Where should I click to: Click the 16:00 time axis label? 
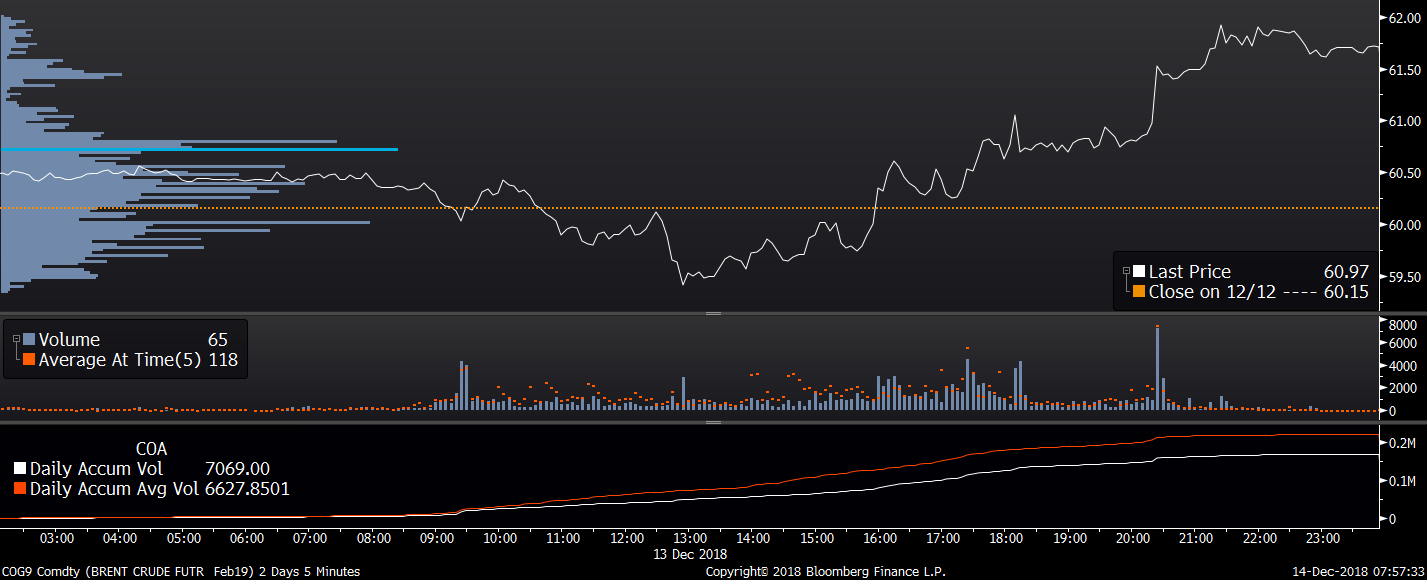tap(879, 538)
